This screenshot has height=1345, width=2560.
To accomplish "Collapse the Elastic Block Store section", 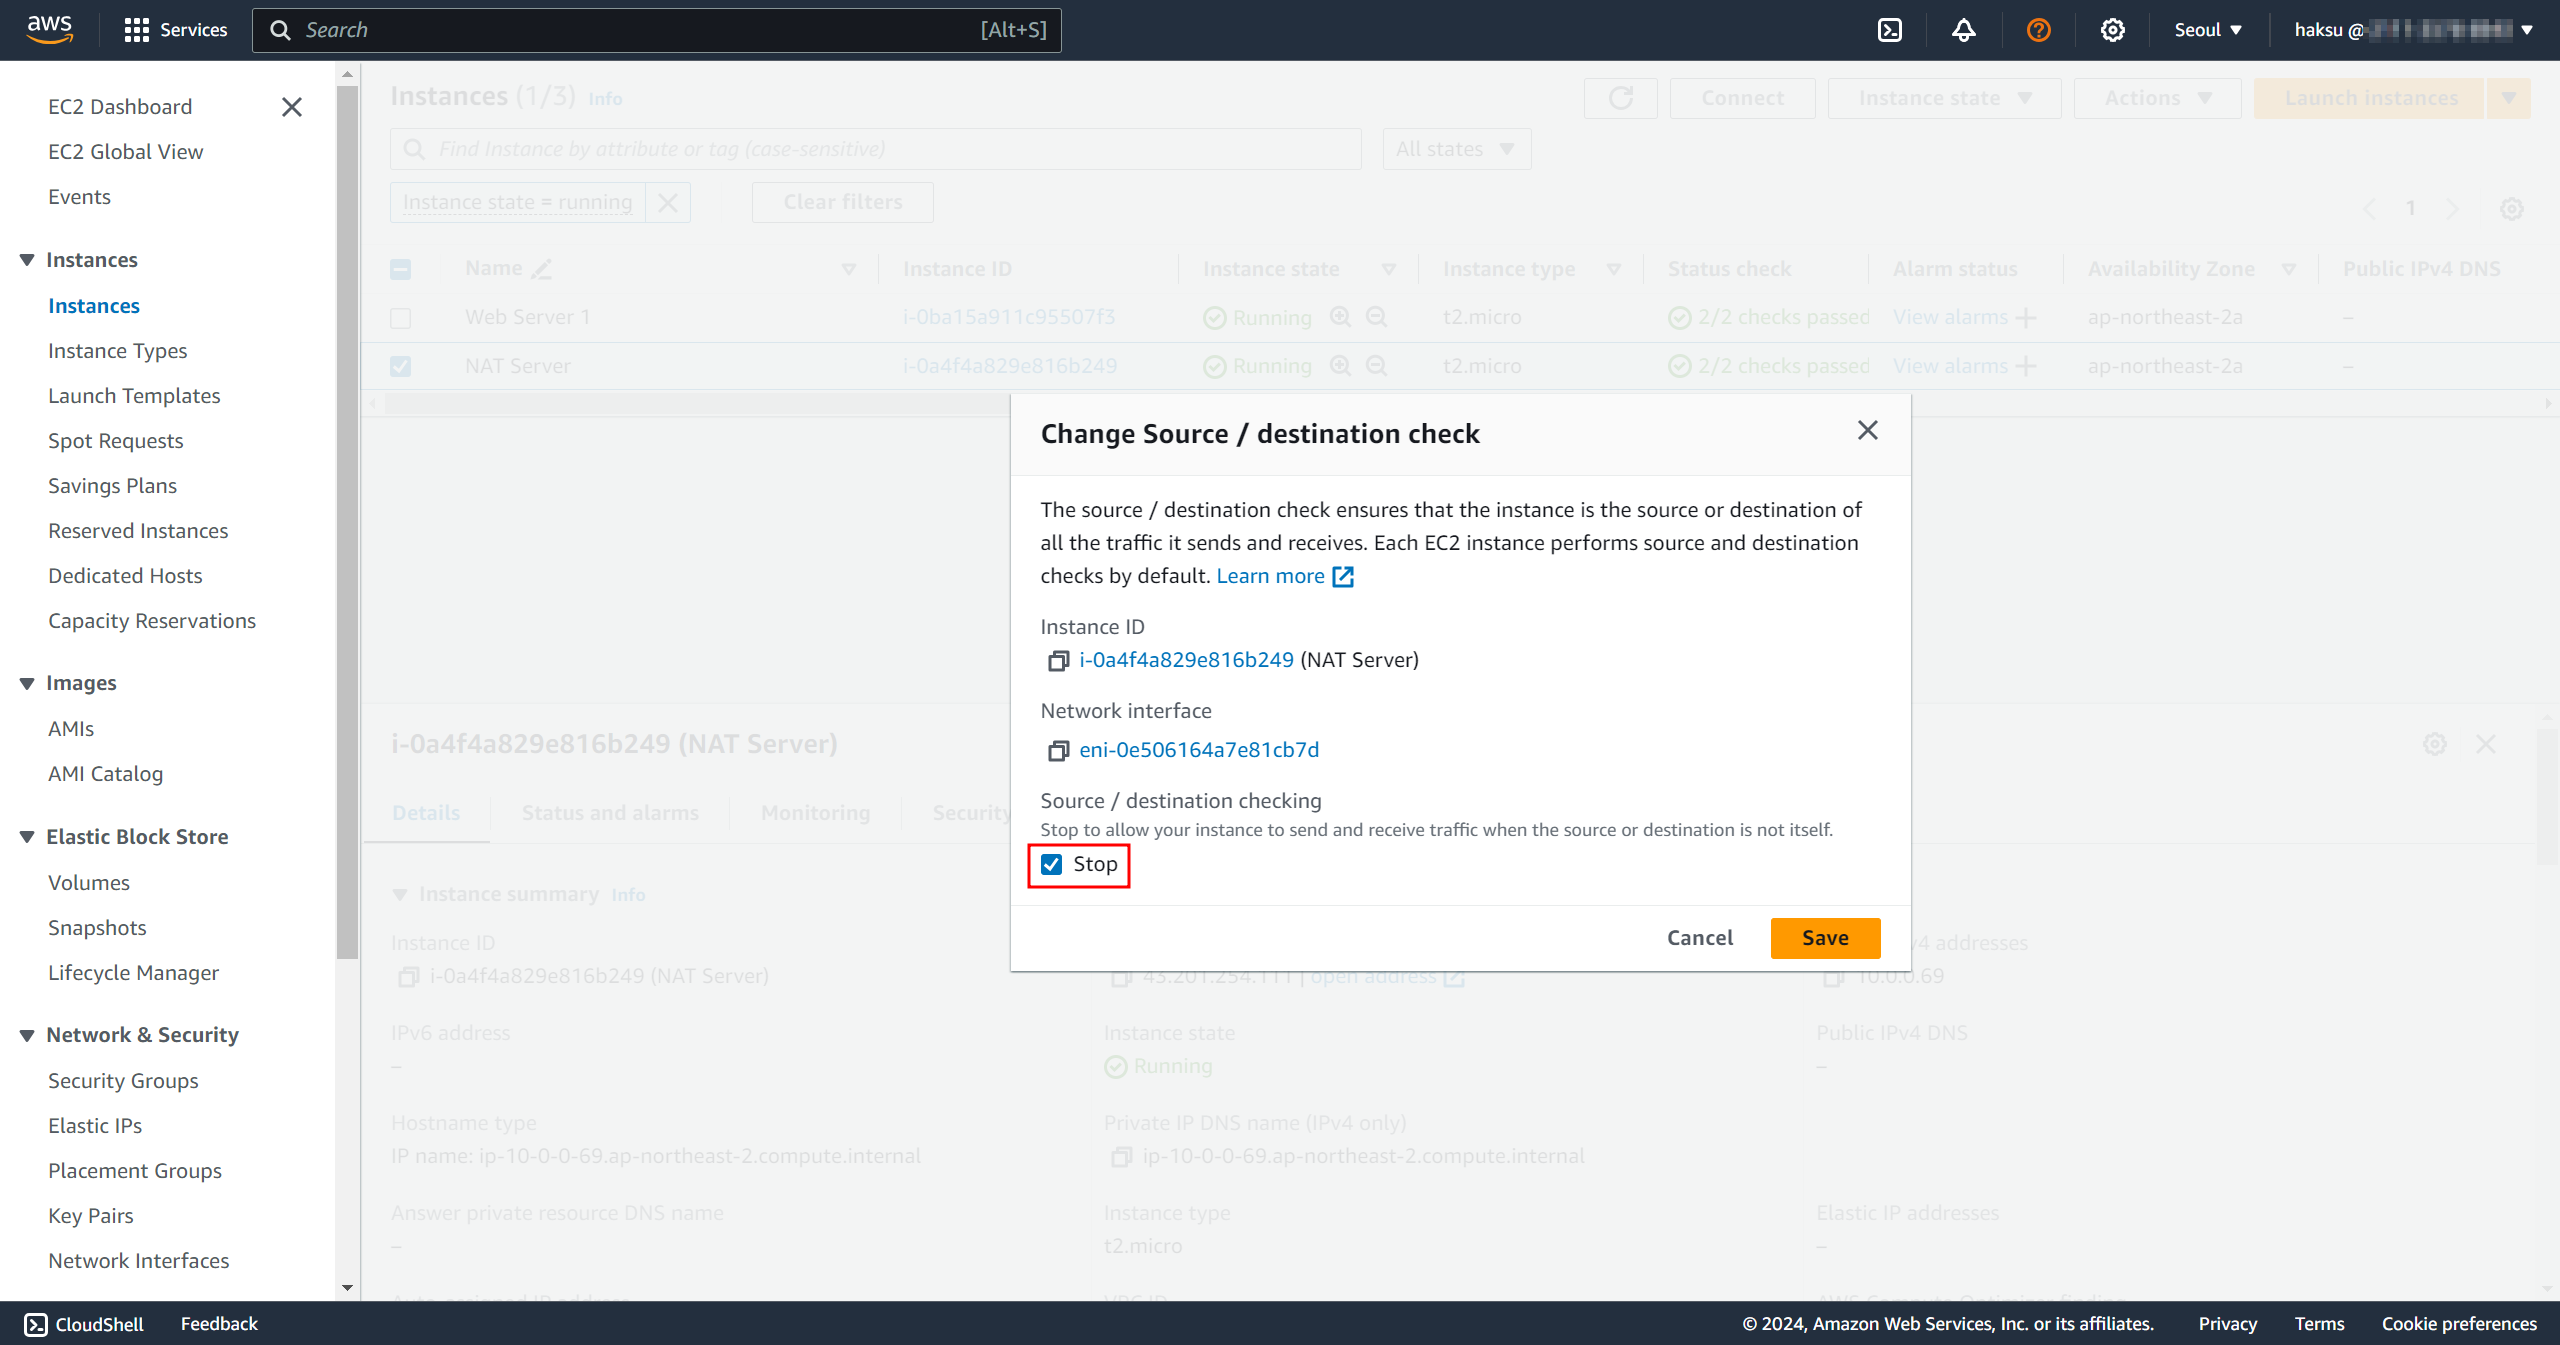I will point(27,837).
